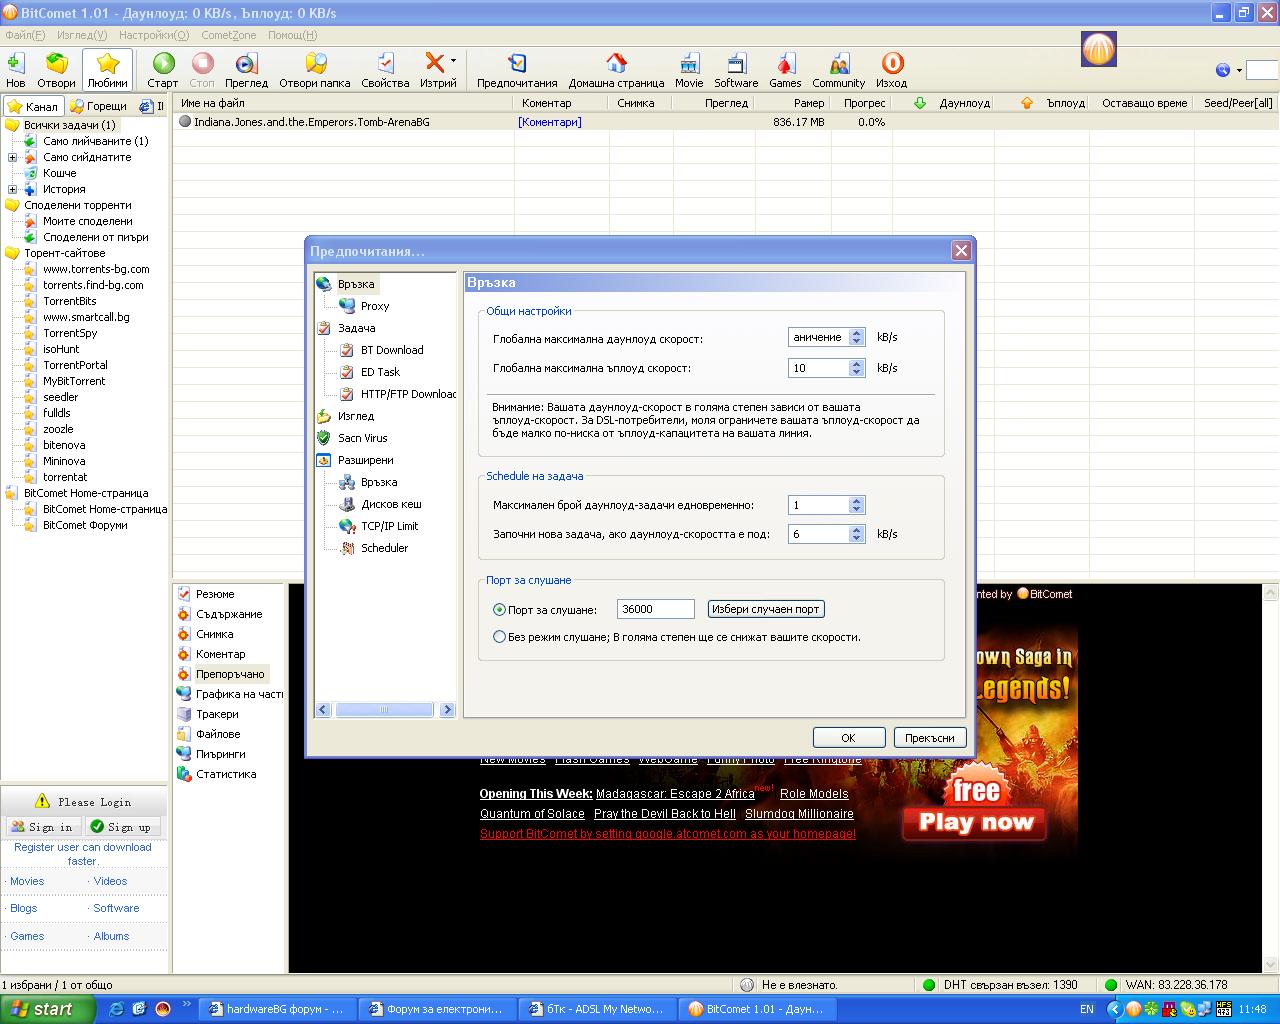This screenshot has width=1280, height=1024.
Task: Open the Настройки(O) menu
Action: (154, 35)
